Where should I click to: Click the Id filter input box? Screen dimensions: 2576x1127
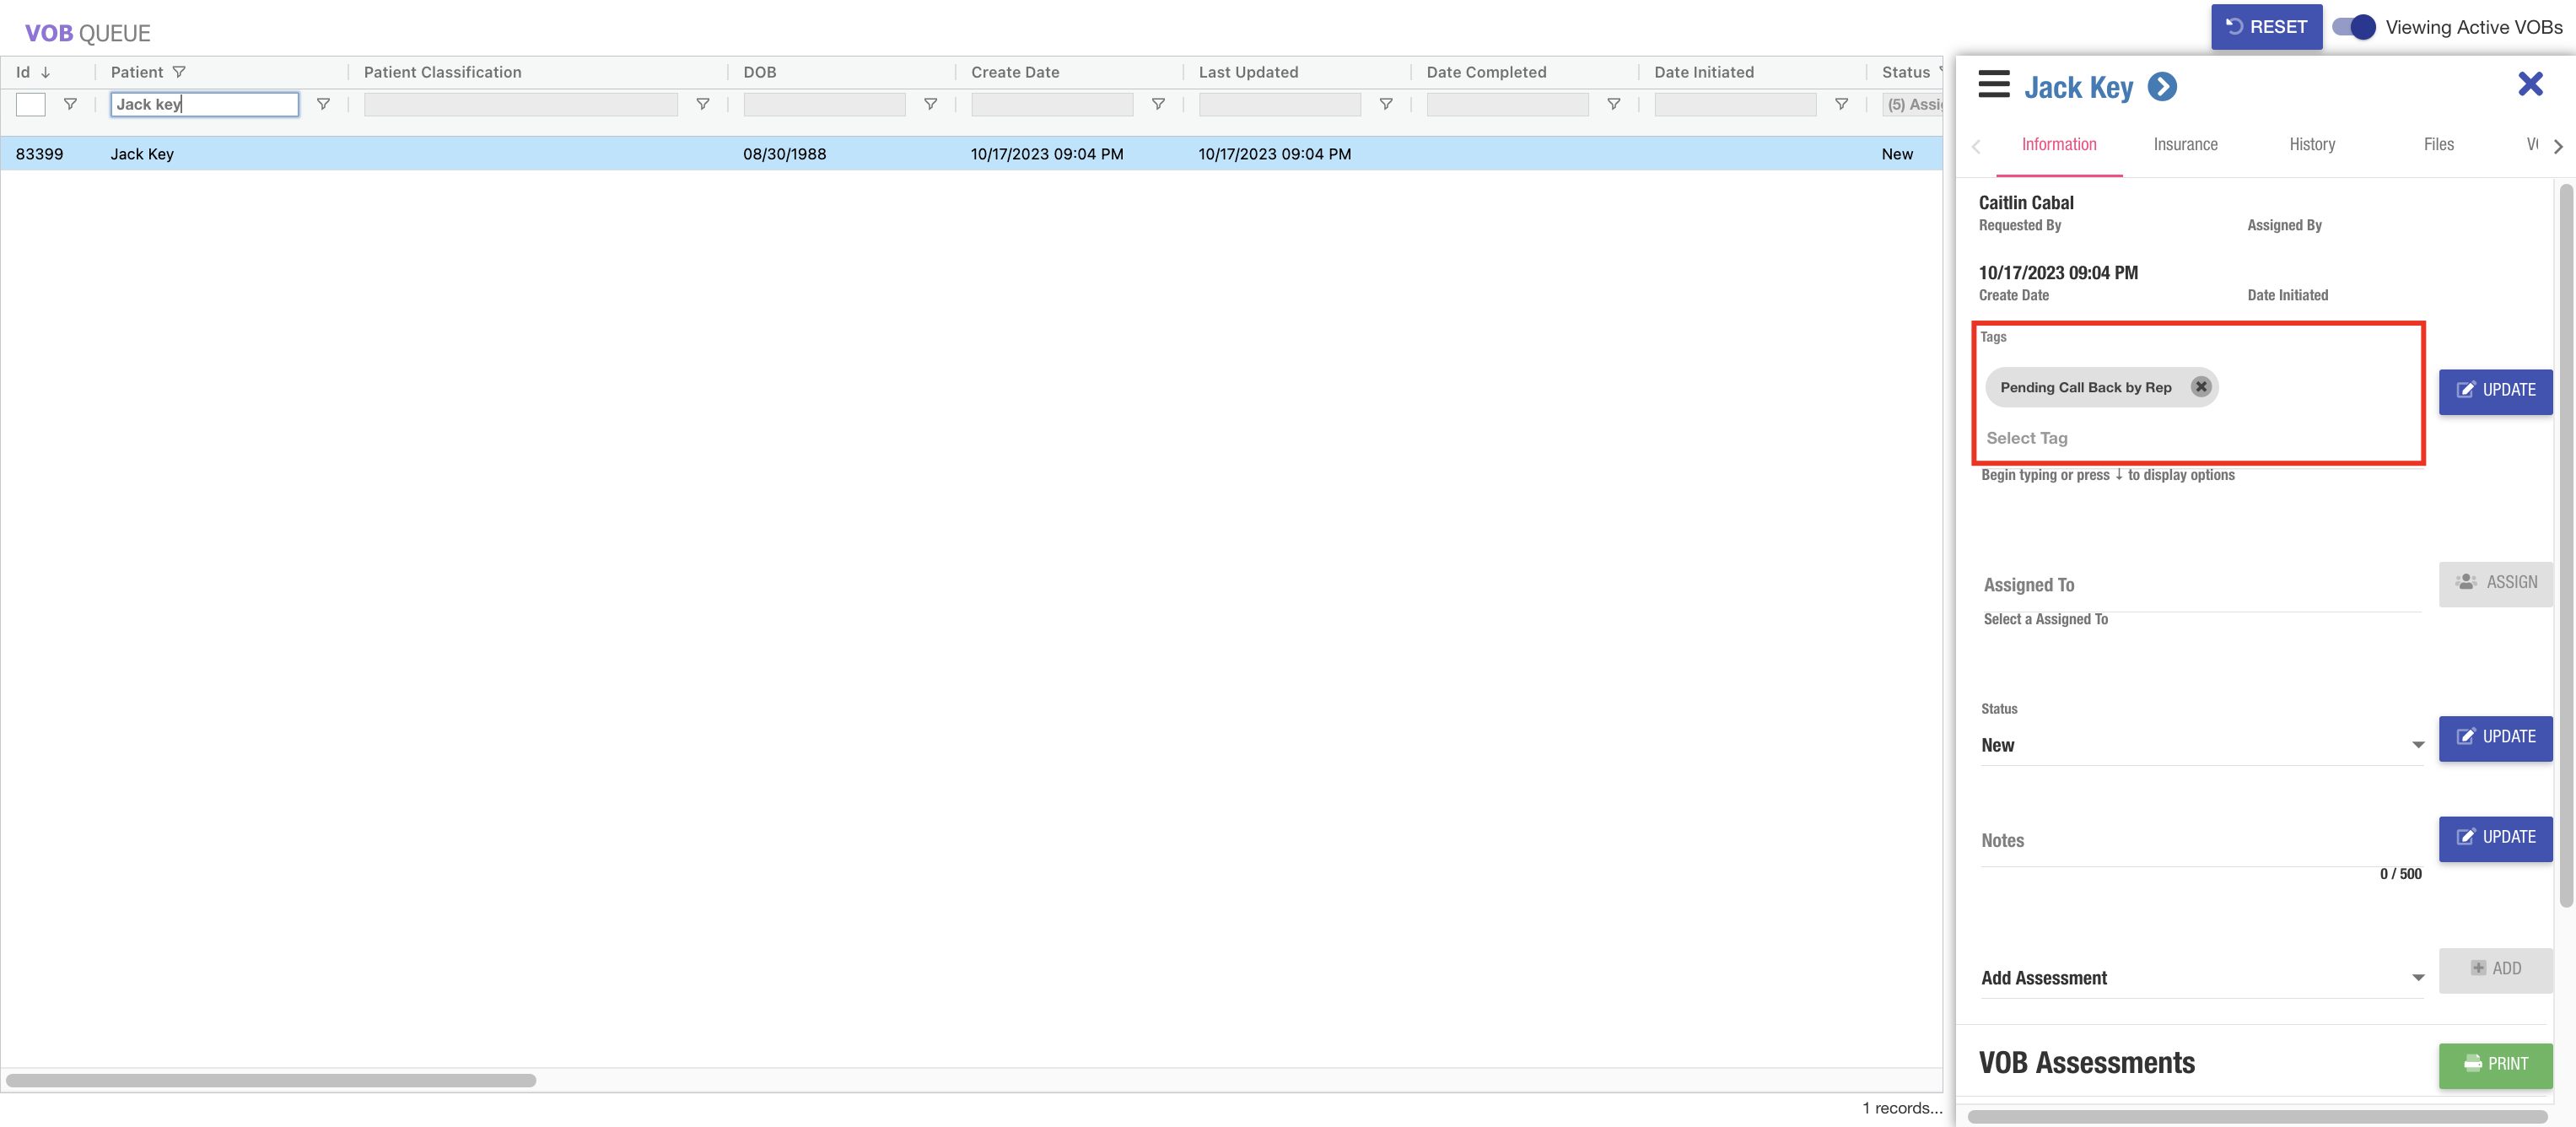[x=31, y=104]
